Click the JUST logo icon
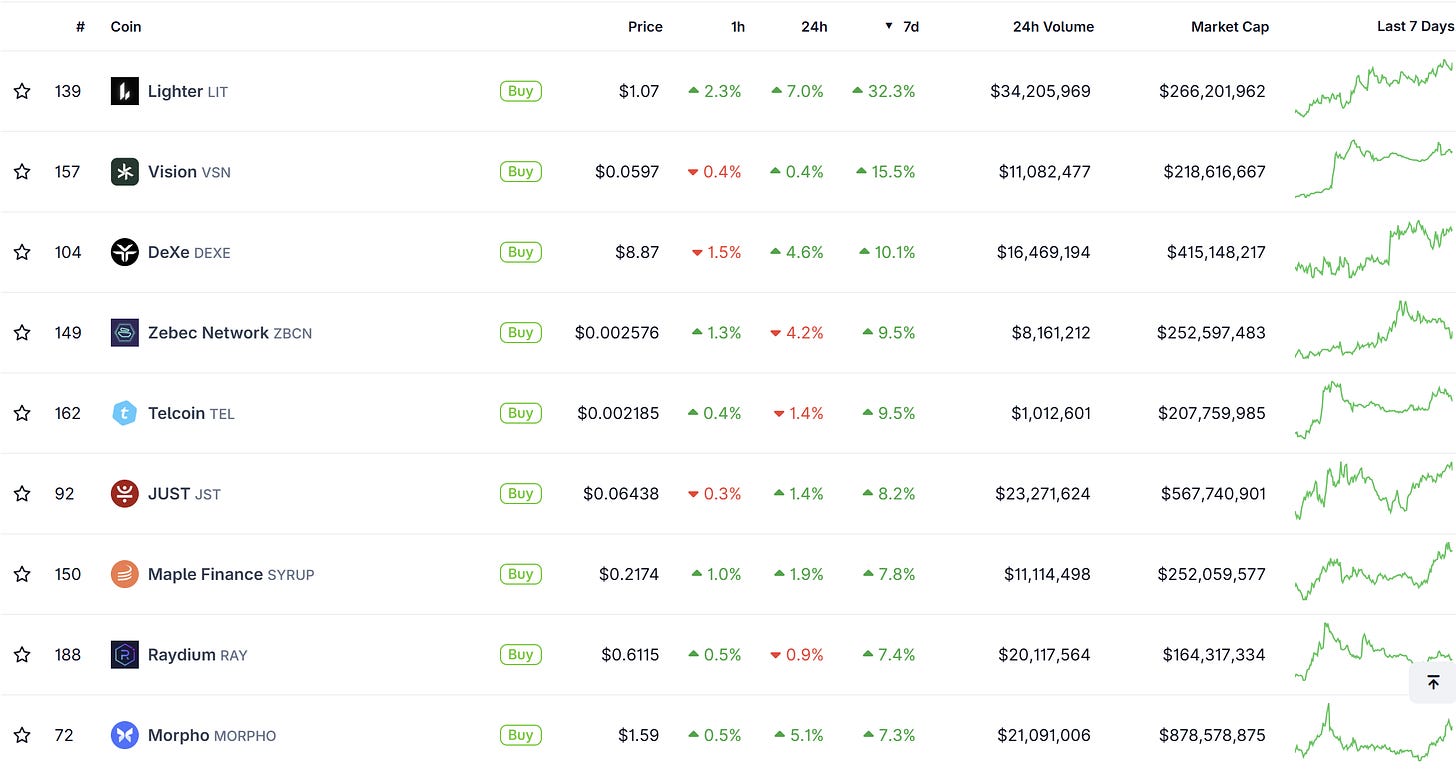The image size is (1456, 772). point(125,494)
